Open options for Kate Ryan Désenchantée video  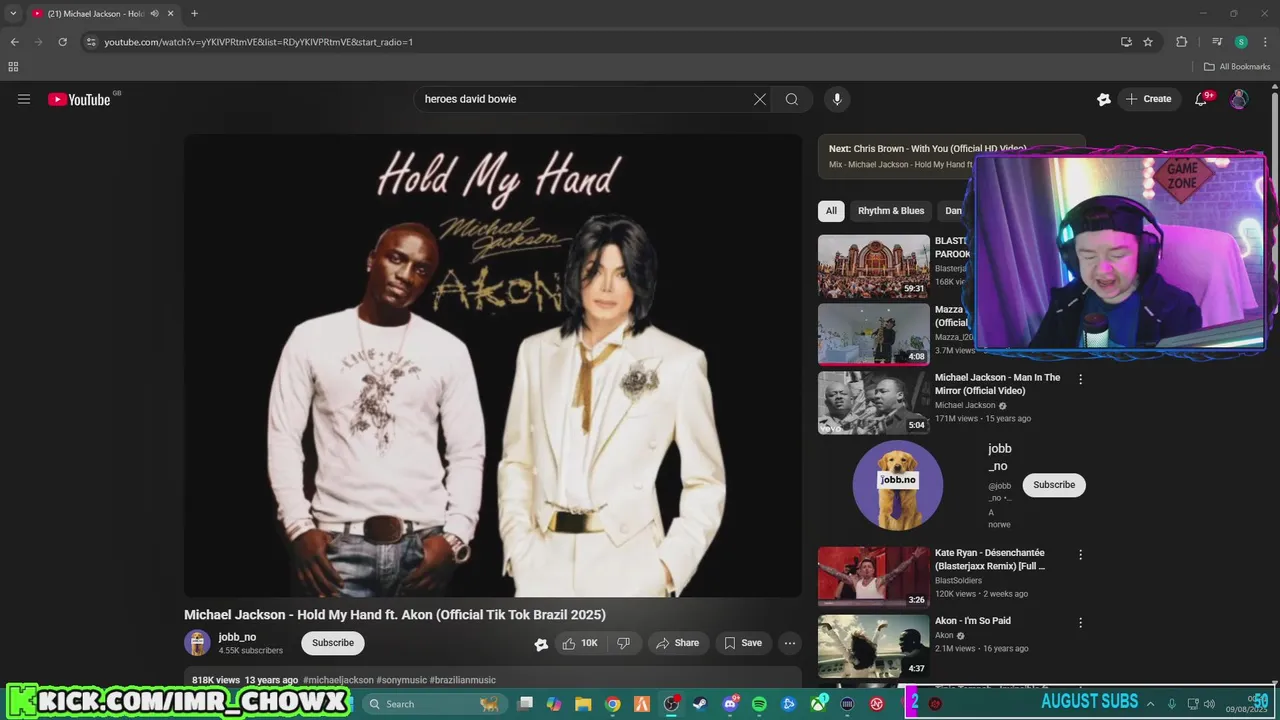pyautogui.click(x=1080, y=554)
